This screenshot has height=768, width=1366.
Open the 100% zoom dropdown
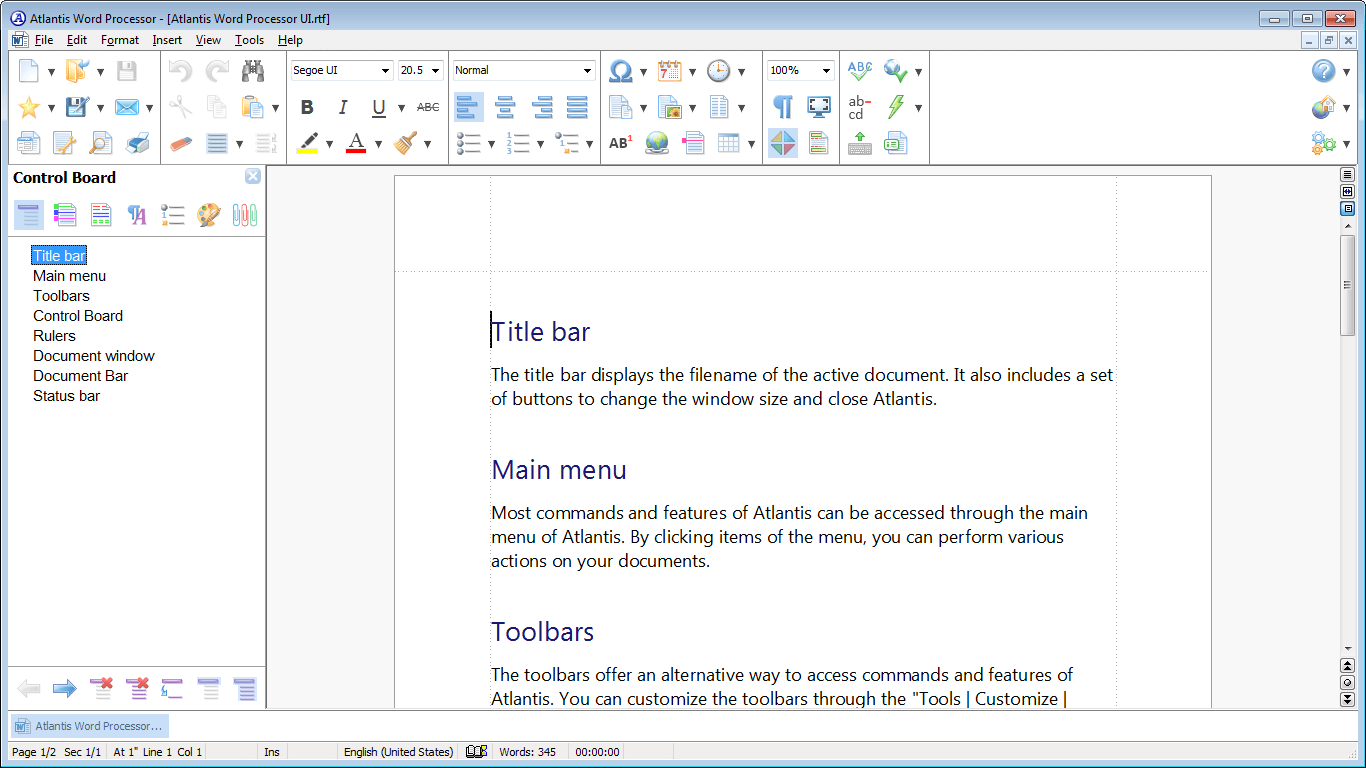coord(826,71)
